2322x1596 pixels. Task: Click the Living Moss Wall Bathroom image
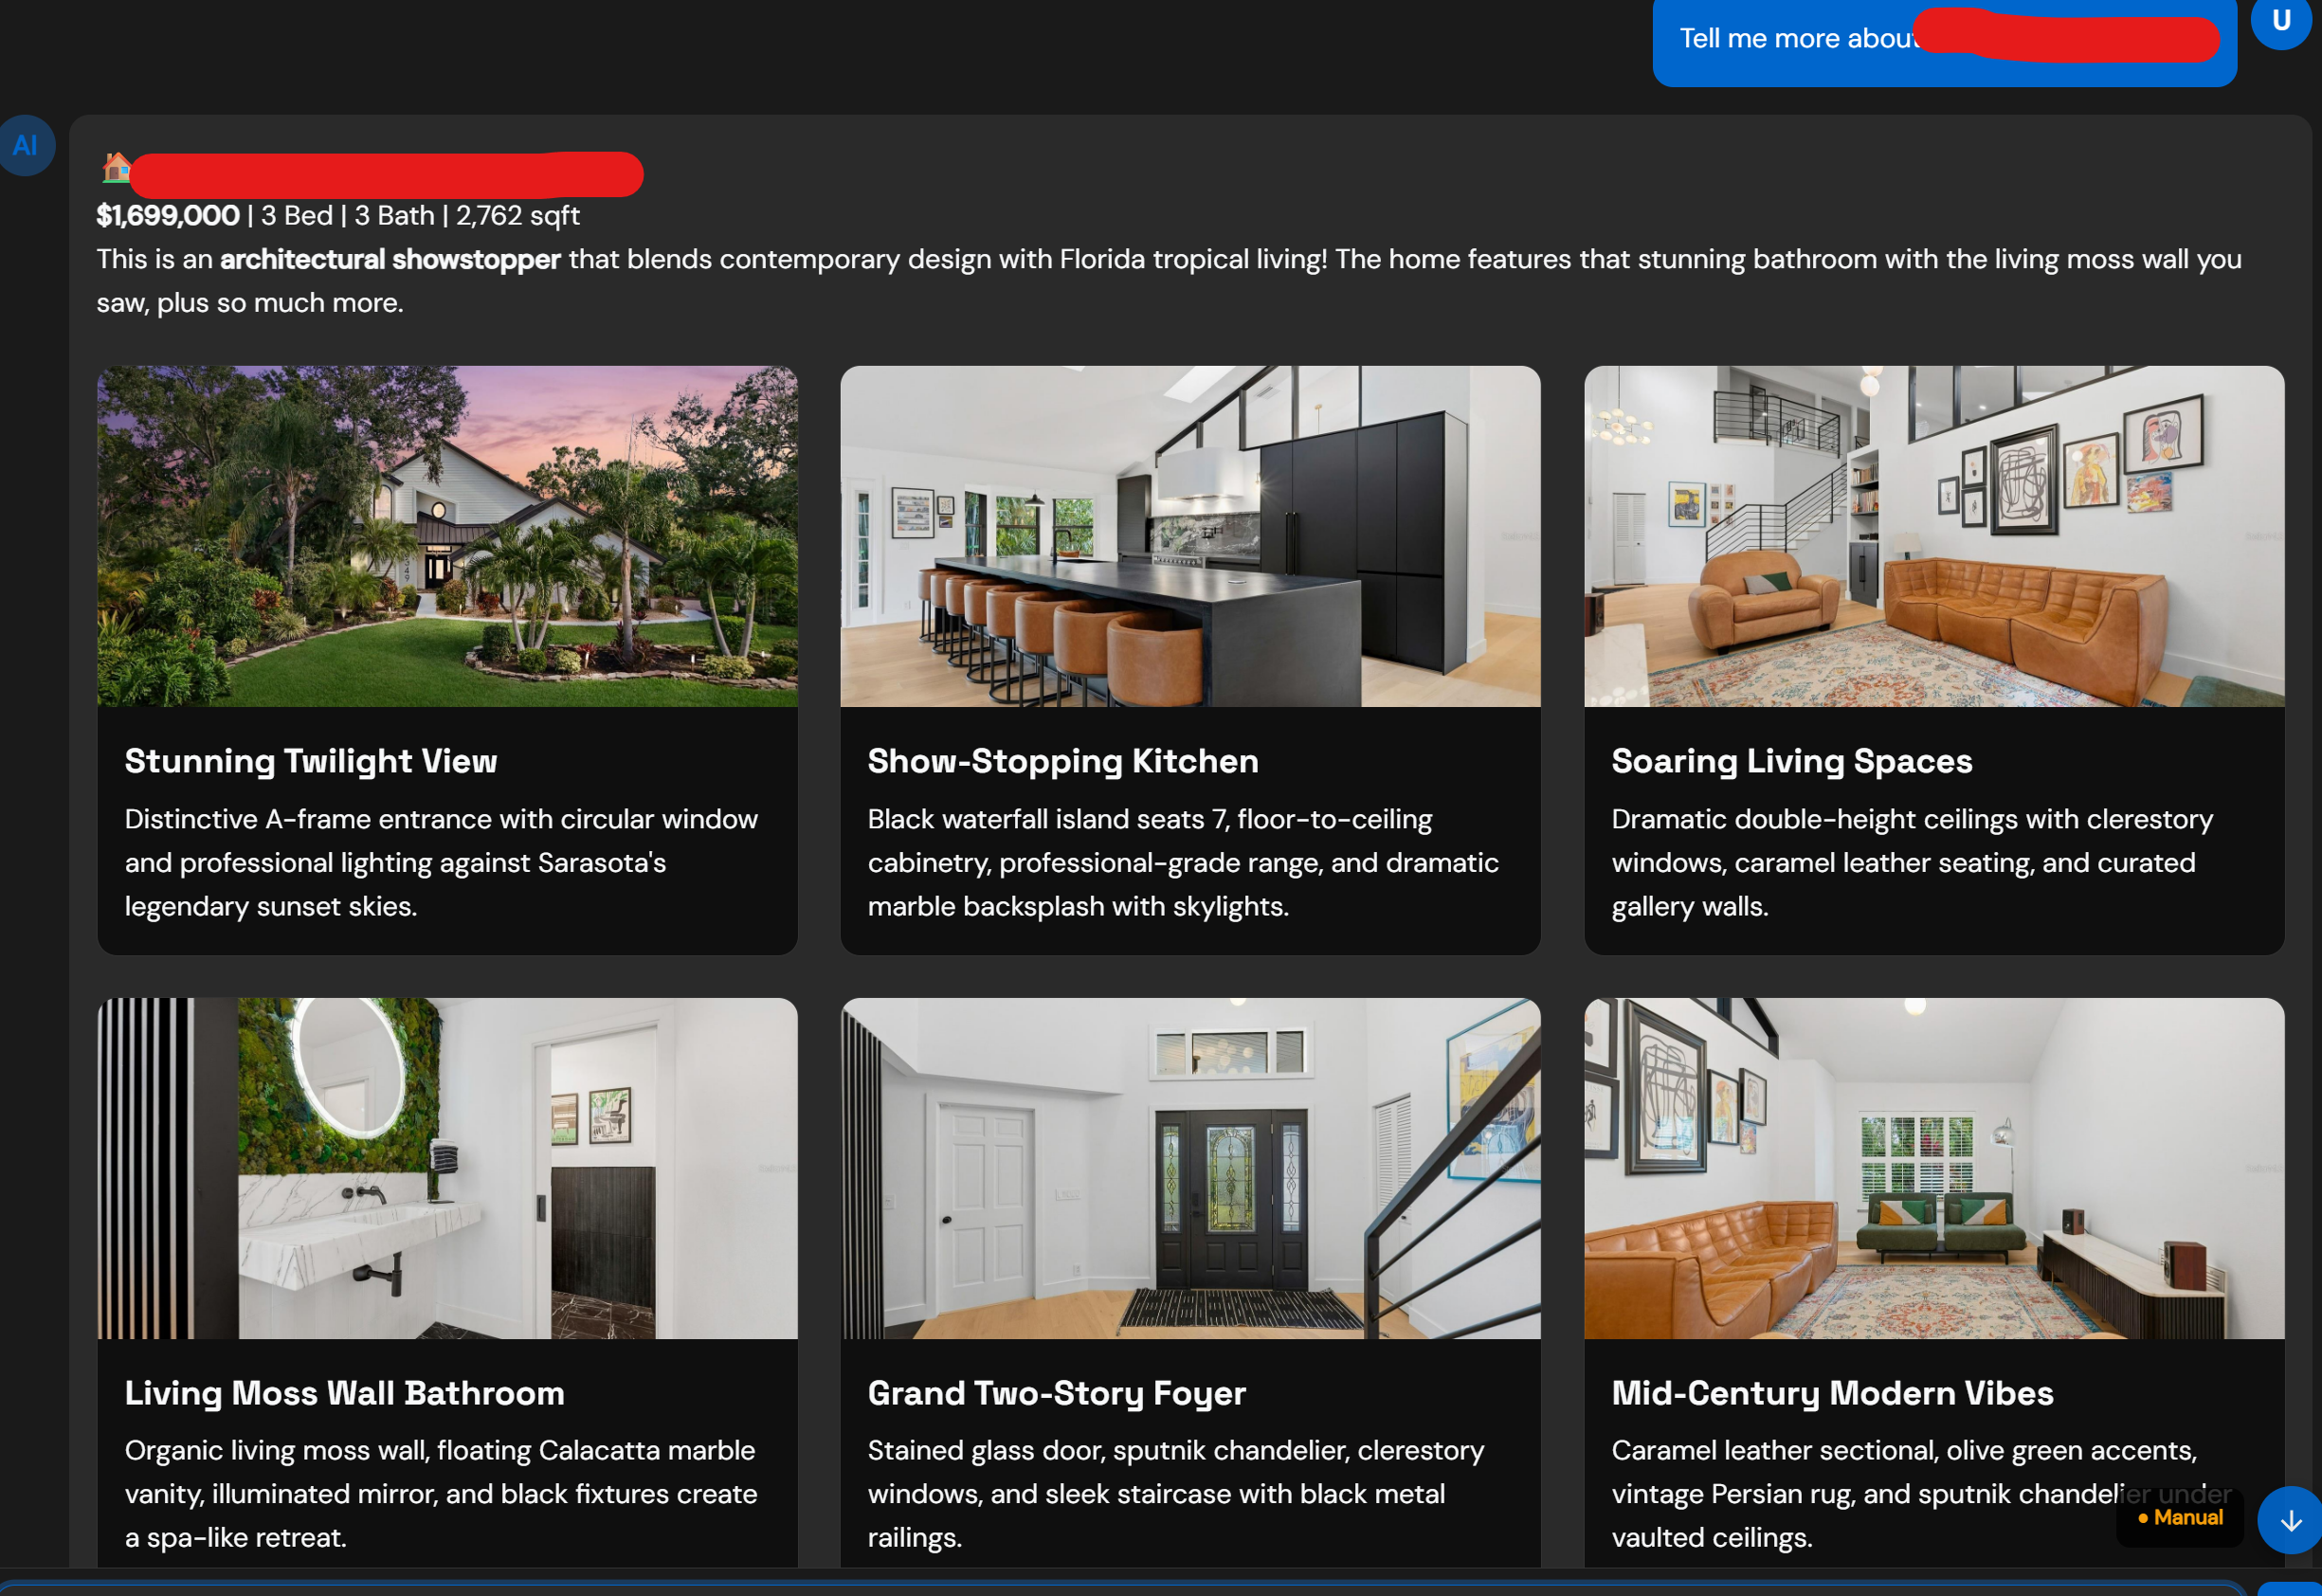point(447,1168)
